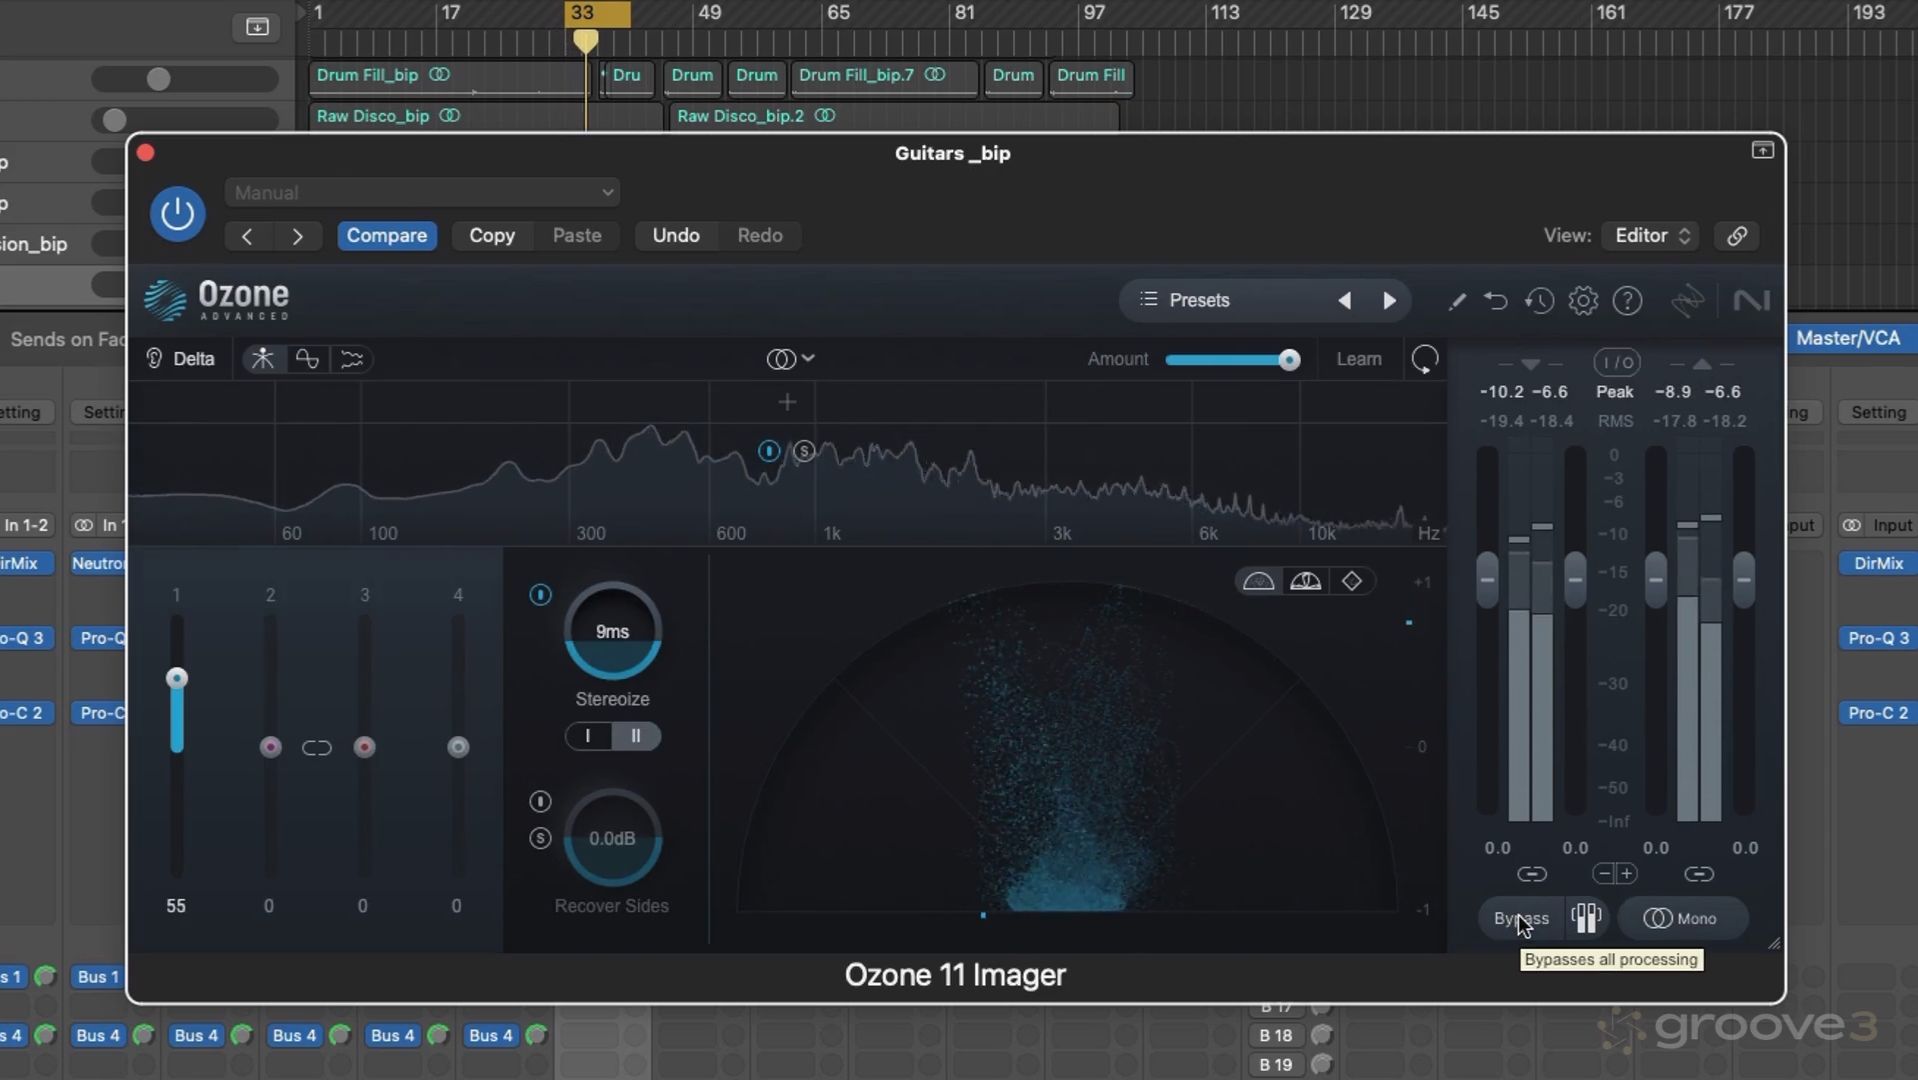This screenshot has width=1918, height=1080.
Task: Toggle the plugin window link icon
Action: click(x=1737, y=236)
